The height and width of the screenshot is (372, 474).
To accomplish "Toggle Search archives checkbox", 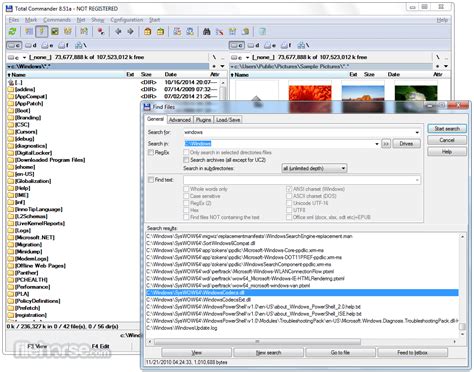I will coord(186,160).
